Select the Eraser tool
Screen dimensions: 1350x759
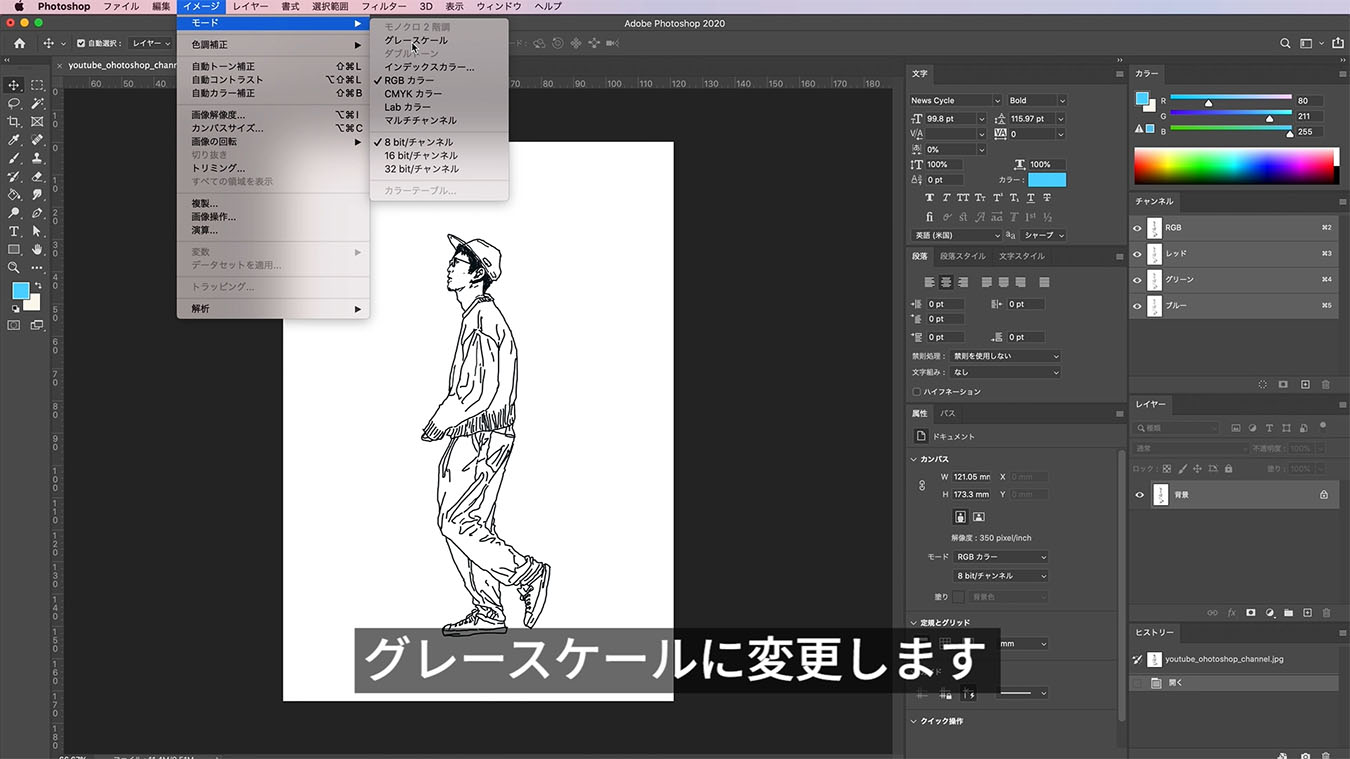pyautogui.click(x=37, y=176)
